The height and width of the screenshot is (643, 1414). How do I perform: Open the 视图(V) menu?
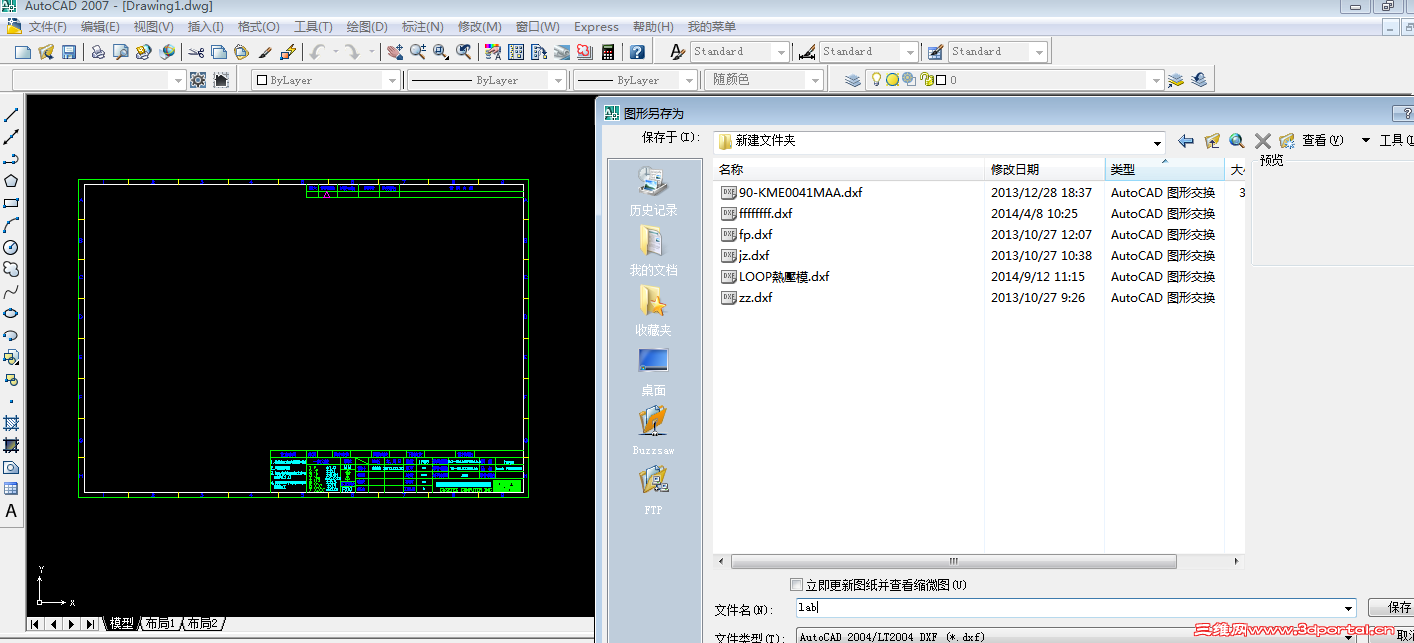tap(153, 27)
